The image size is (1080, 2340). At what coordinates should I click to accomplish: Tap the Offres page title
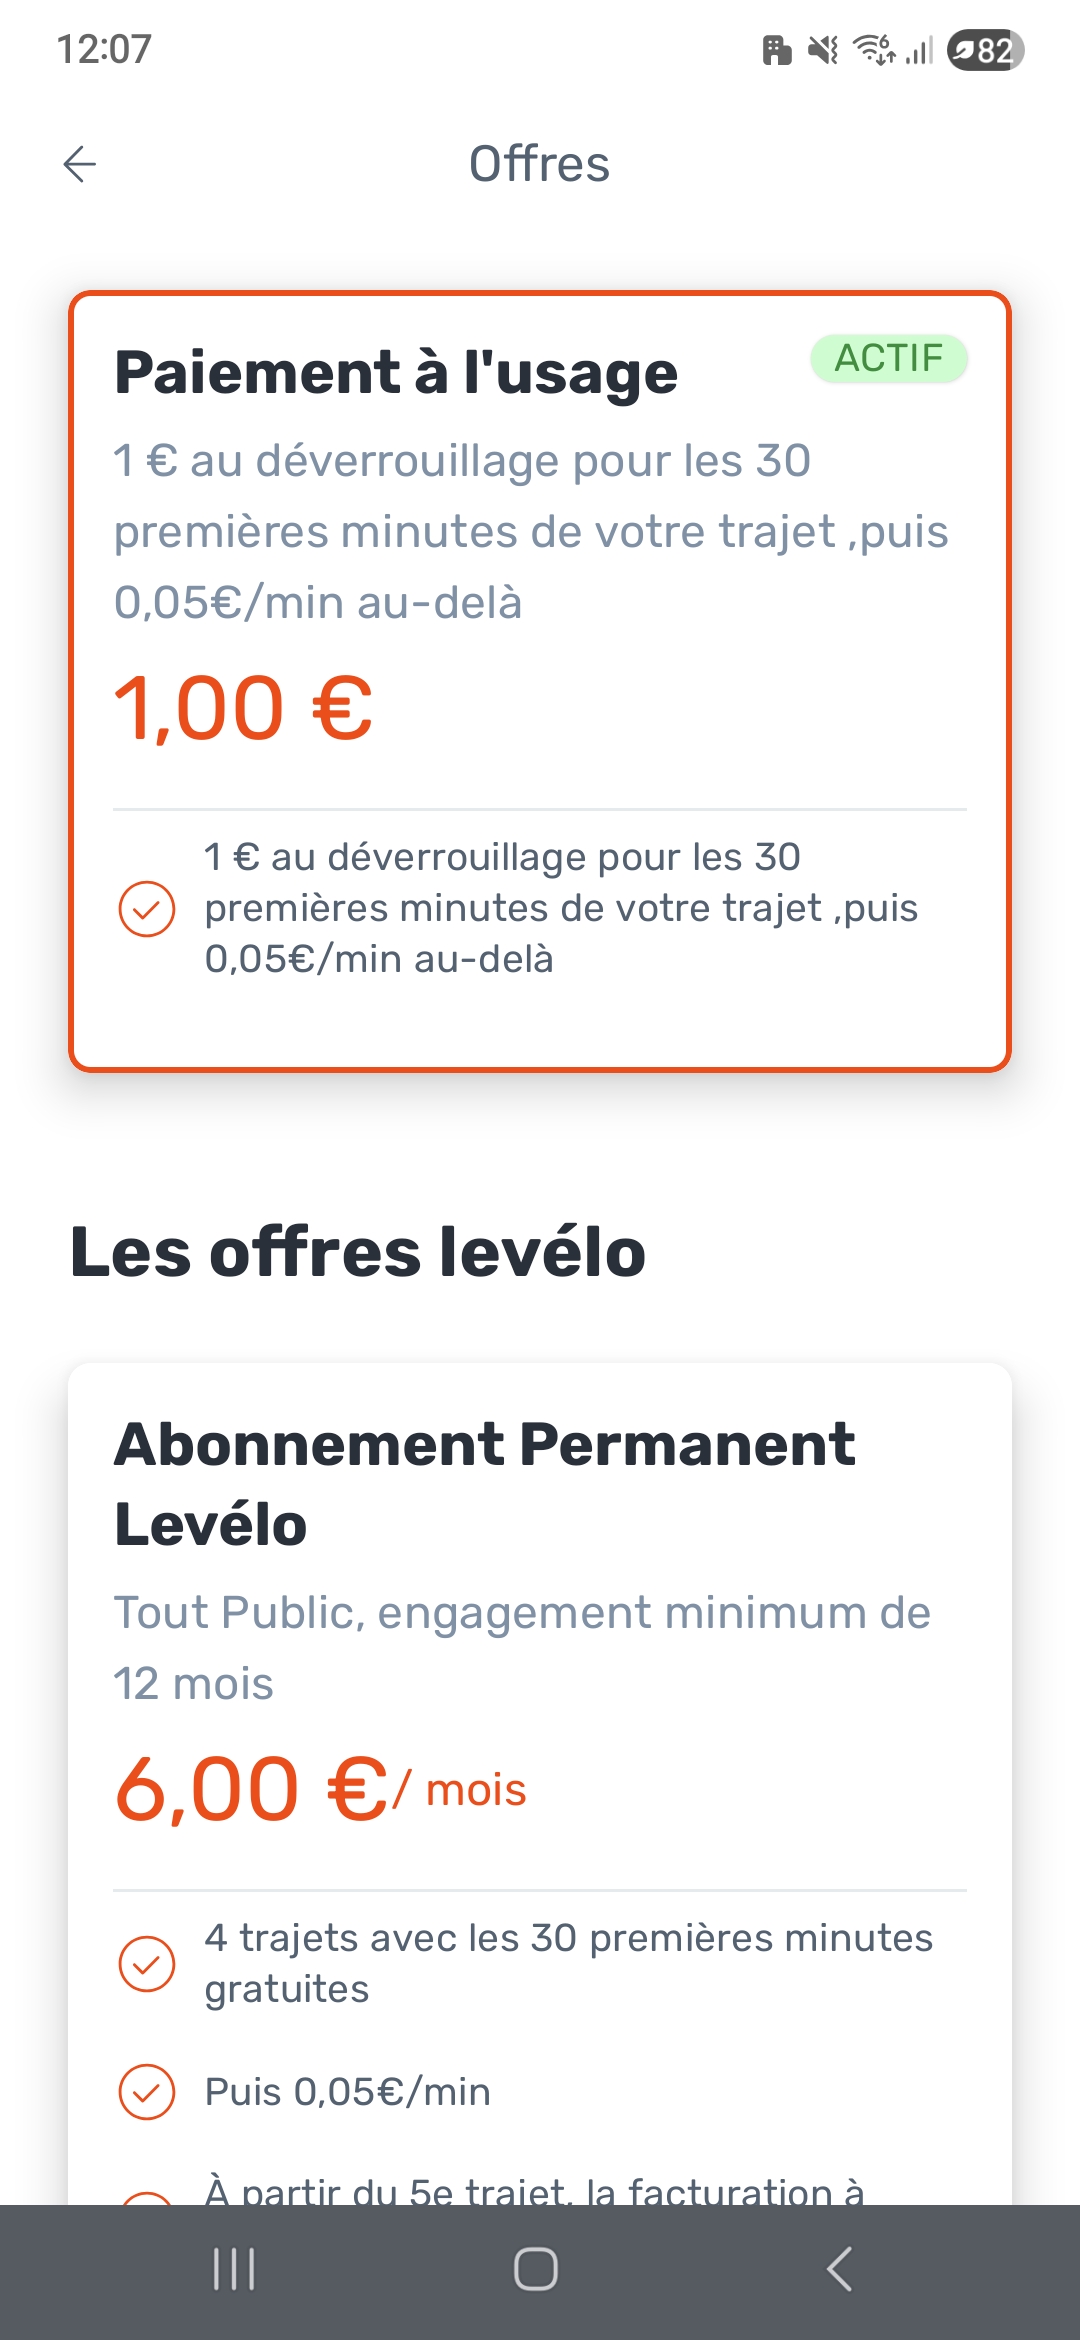(x=539, y=164)
